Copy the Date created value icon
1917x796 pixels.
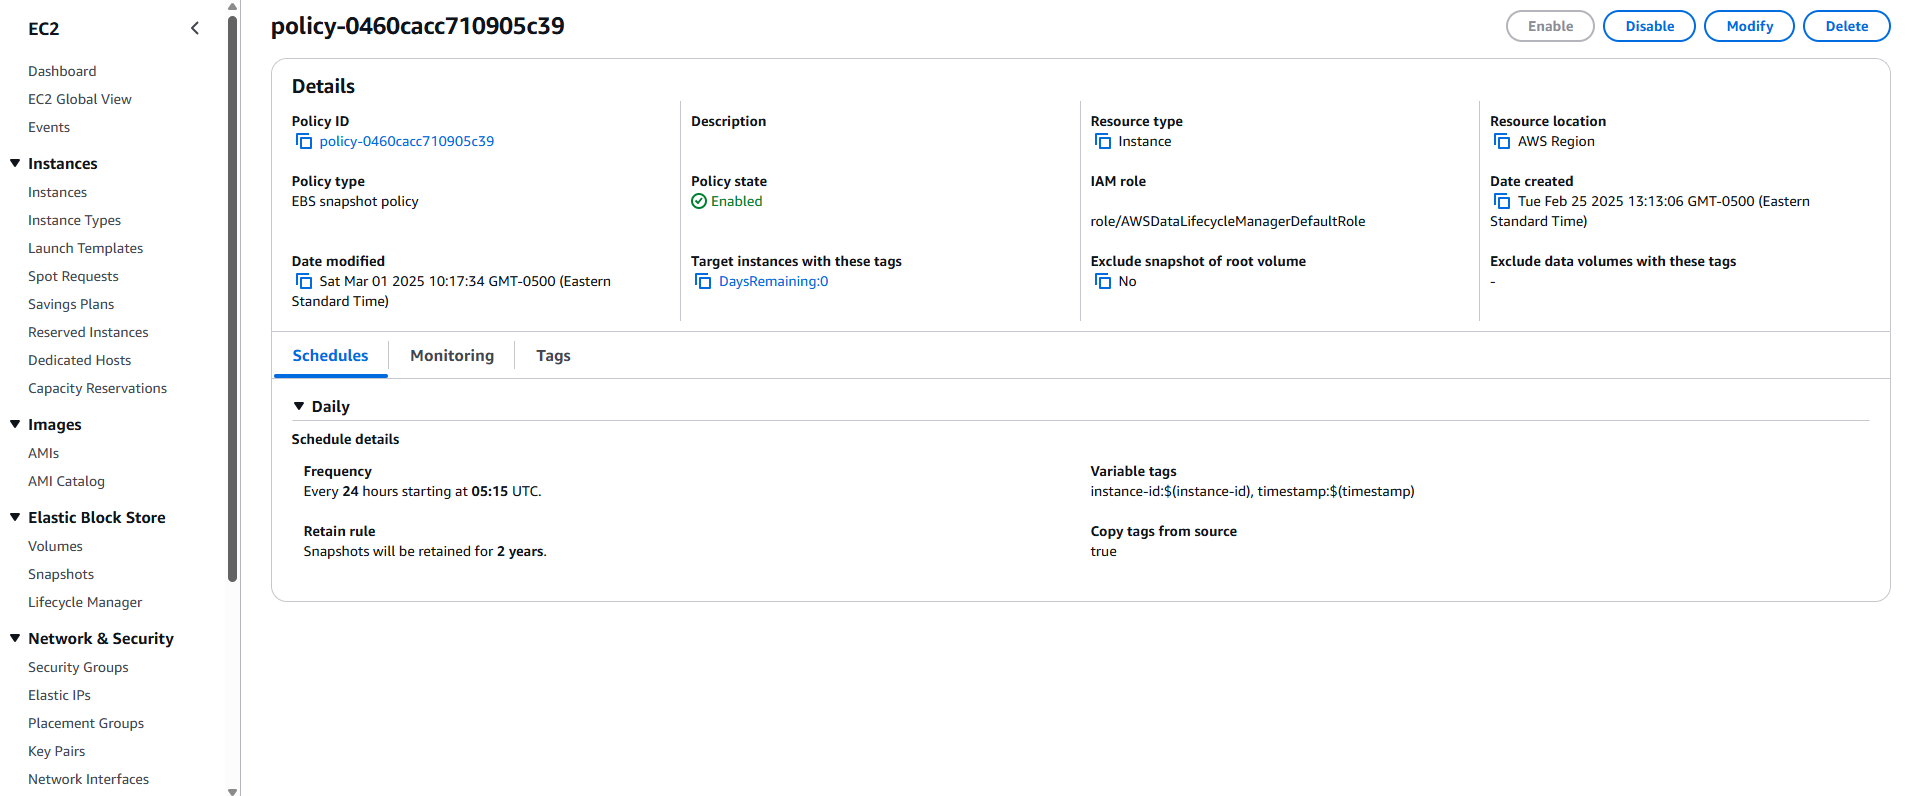tap(1501, 201)
